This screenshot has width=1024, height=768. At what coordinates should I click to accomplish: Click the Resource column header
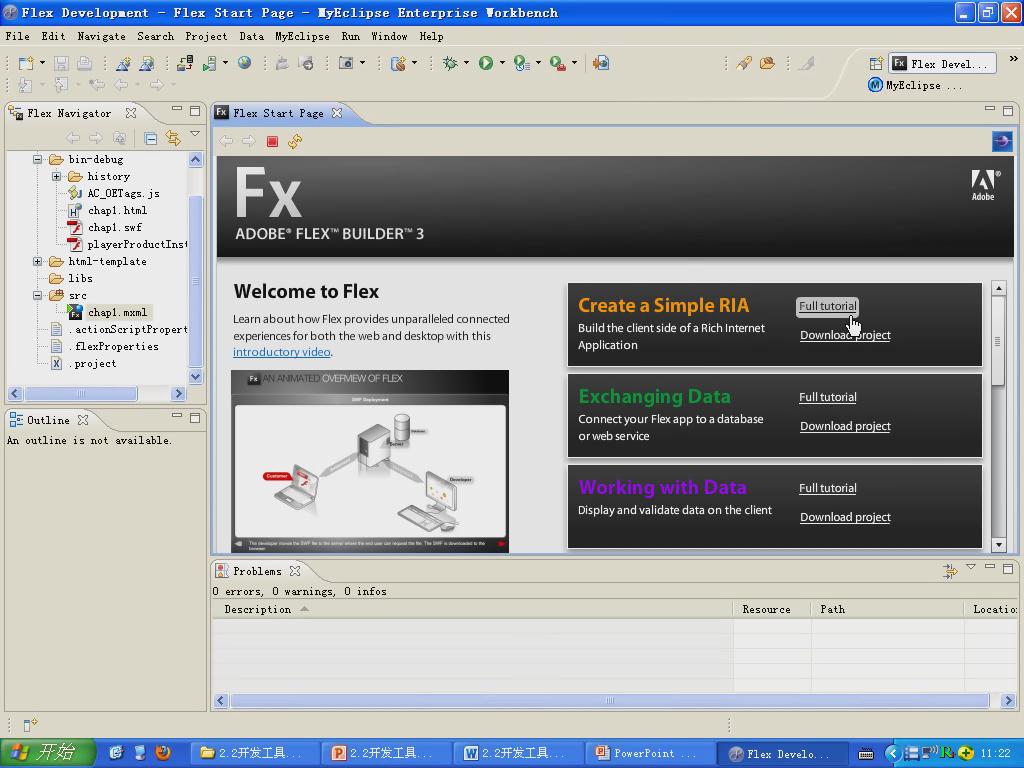pyautogui.click(x=772, y=609)
